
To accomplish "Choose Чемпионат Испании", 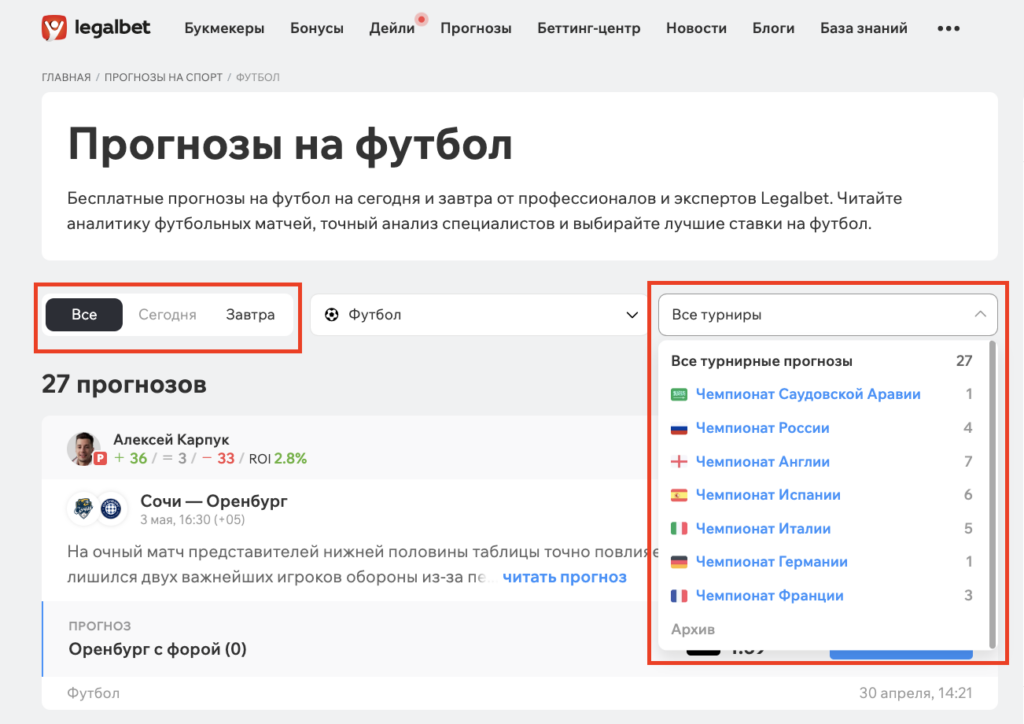I will (x=822, y=495).
